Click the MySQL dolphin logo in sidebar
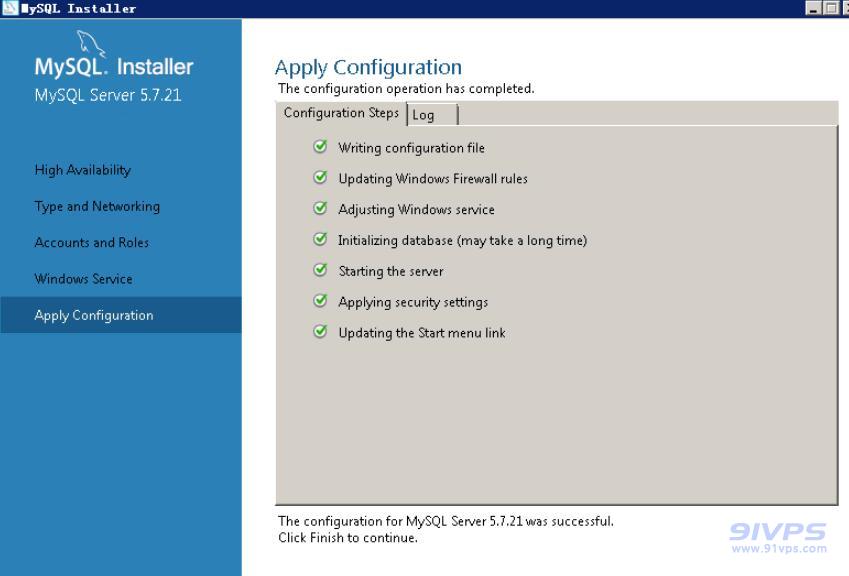The height and width of the screenshot is (576, 849). (x=90, y=43)
